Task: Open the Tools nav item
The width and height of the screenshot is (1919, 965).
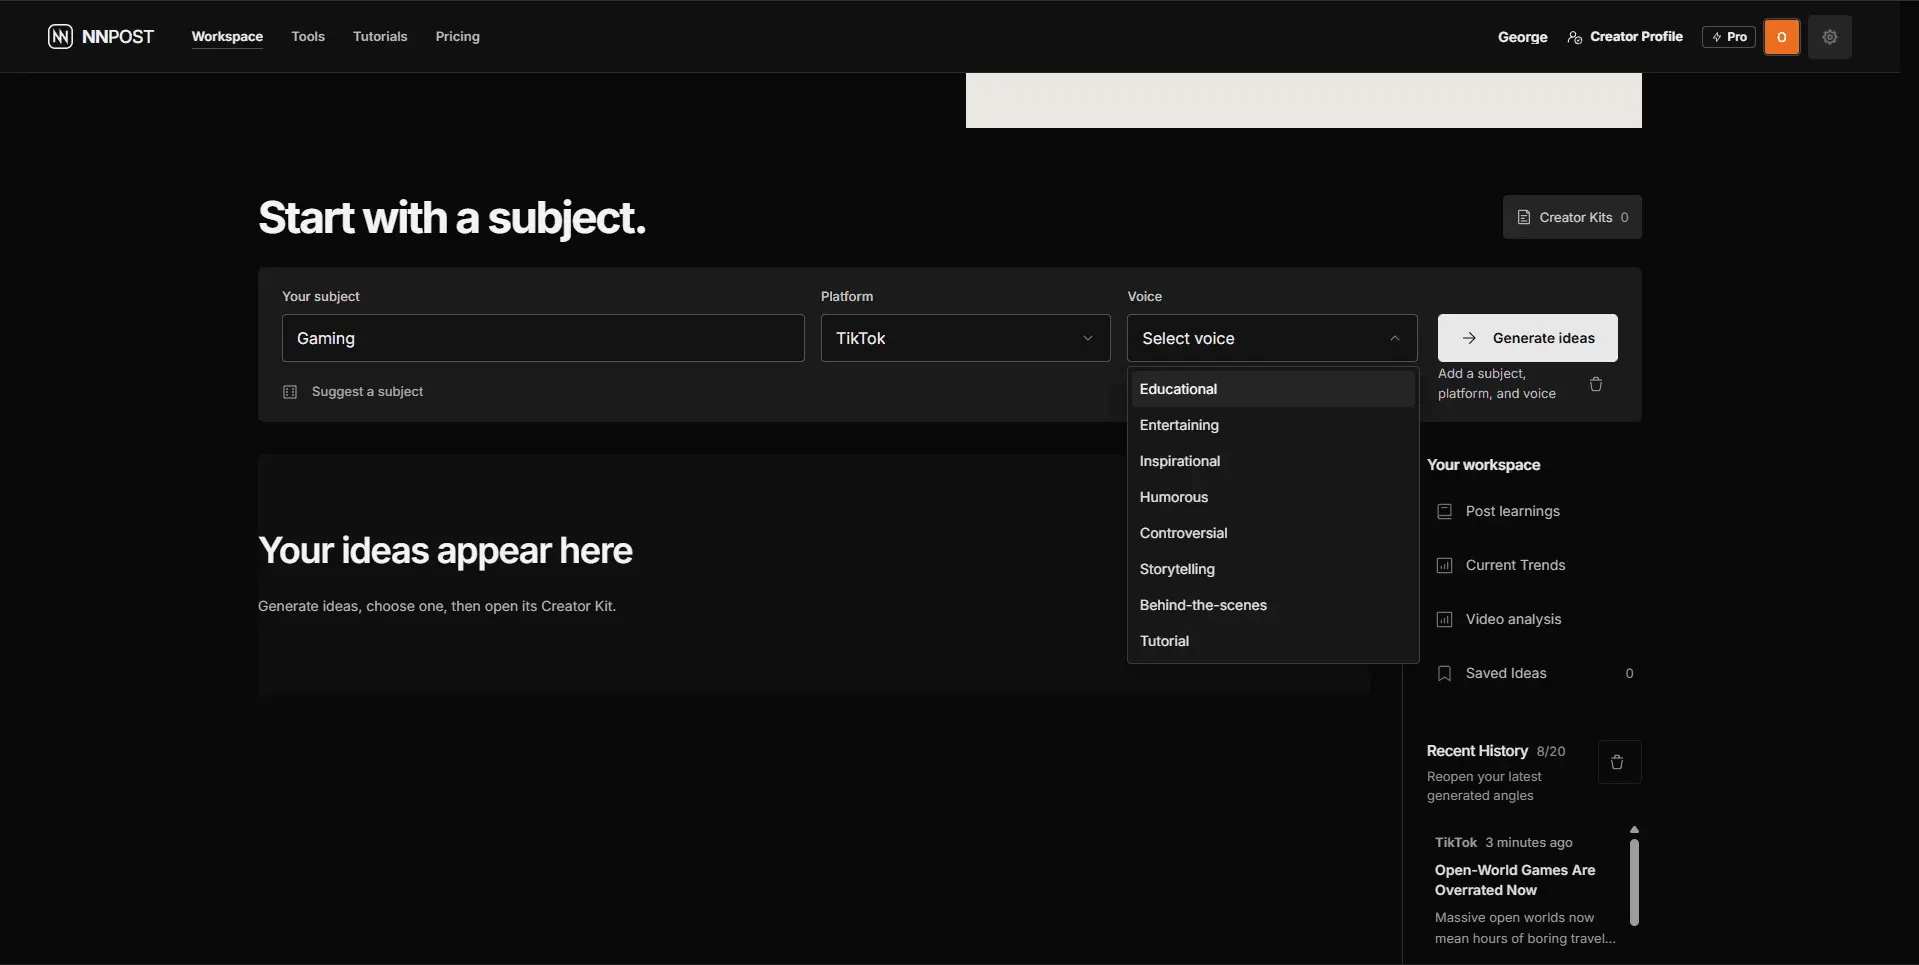Action: pos(308,37)
